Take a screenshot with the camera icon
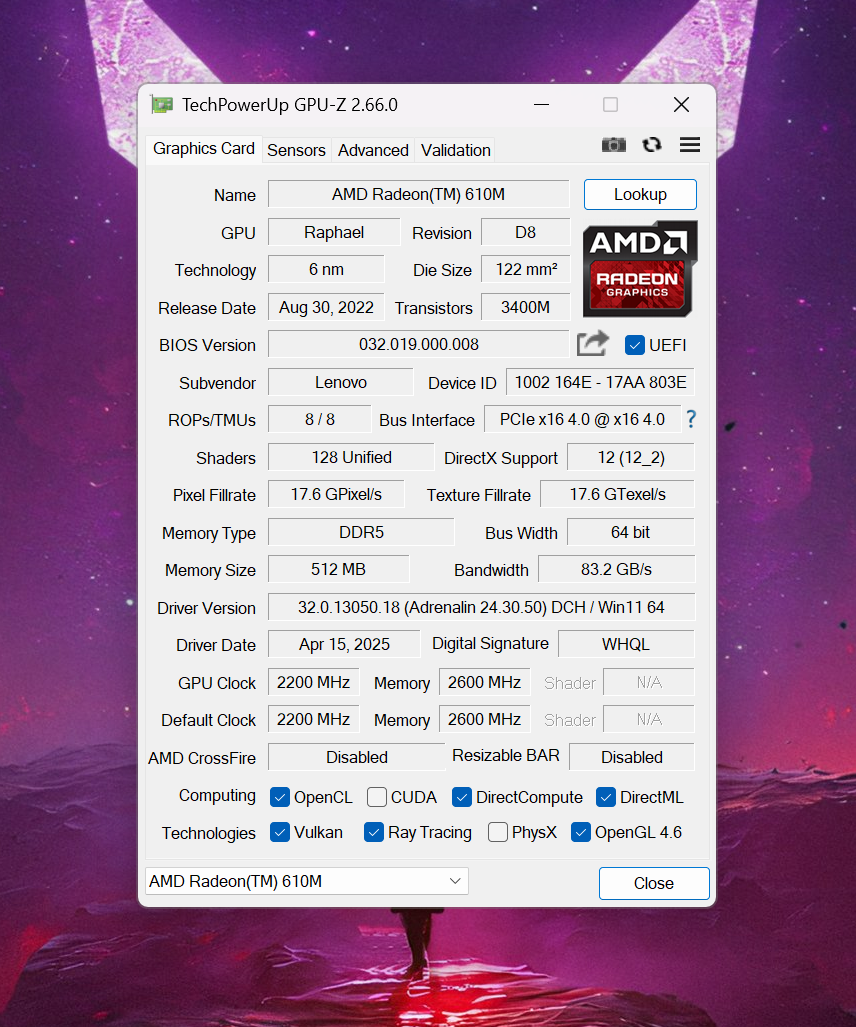This screenshot has height=1027, width=856. [614, 145]
